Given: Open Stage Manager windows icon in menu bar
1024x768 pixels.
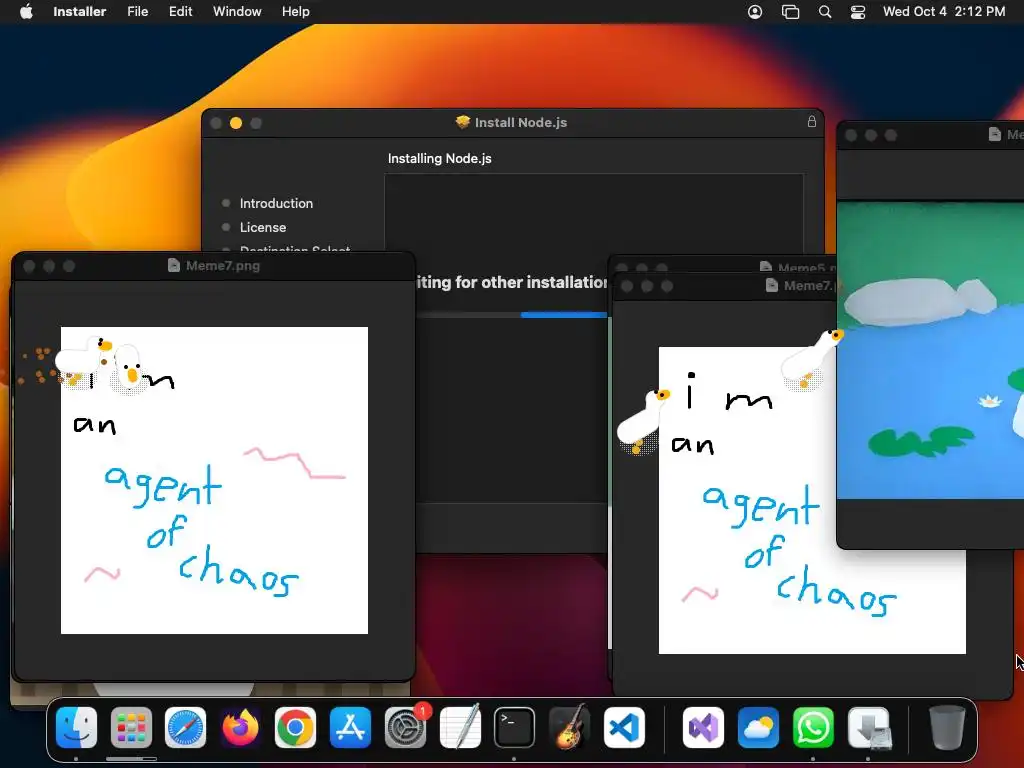Looking at the screenshot, I should [x=790, y=12].
